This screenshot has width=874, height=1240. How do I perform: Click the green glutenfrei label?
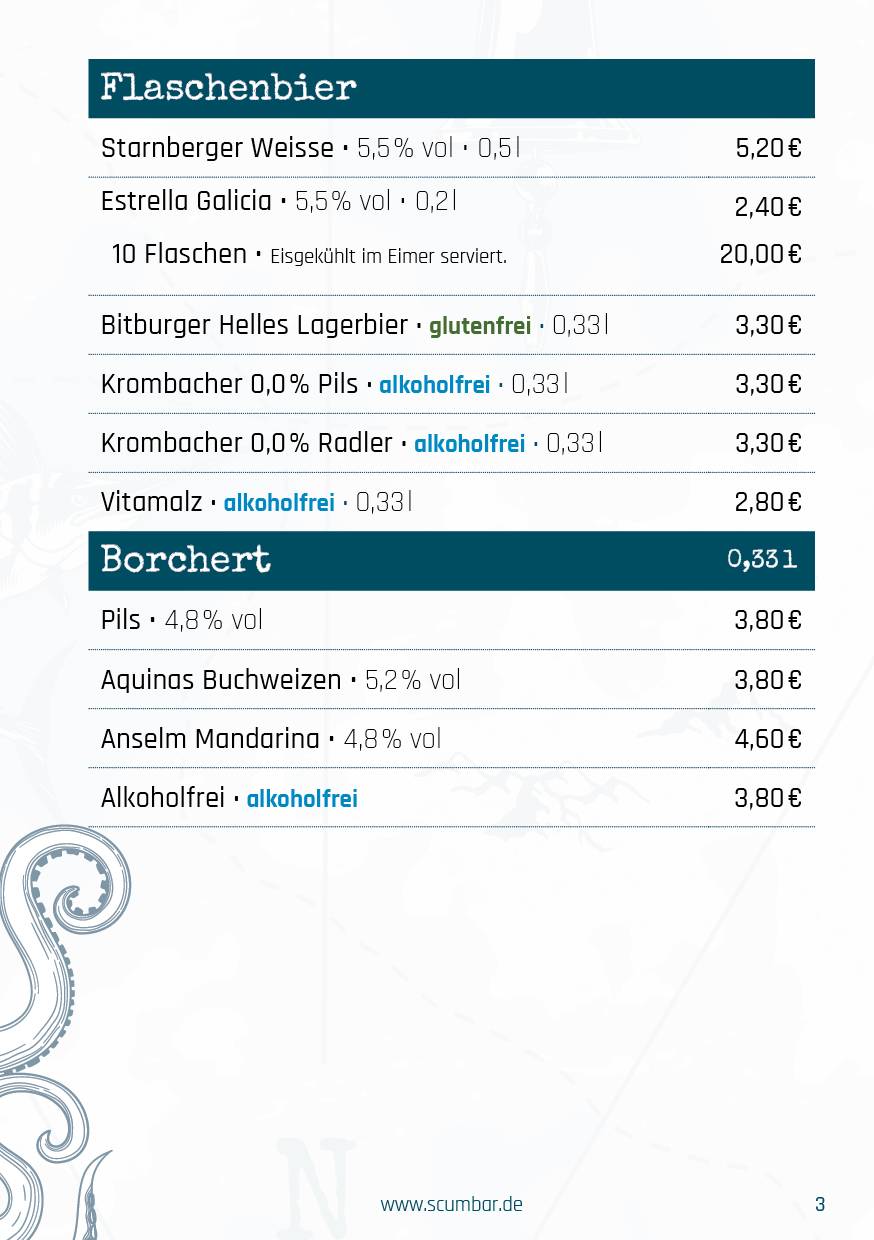[480, 326]
